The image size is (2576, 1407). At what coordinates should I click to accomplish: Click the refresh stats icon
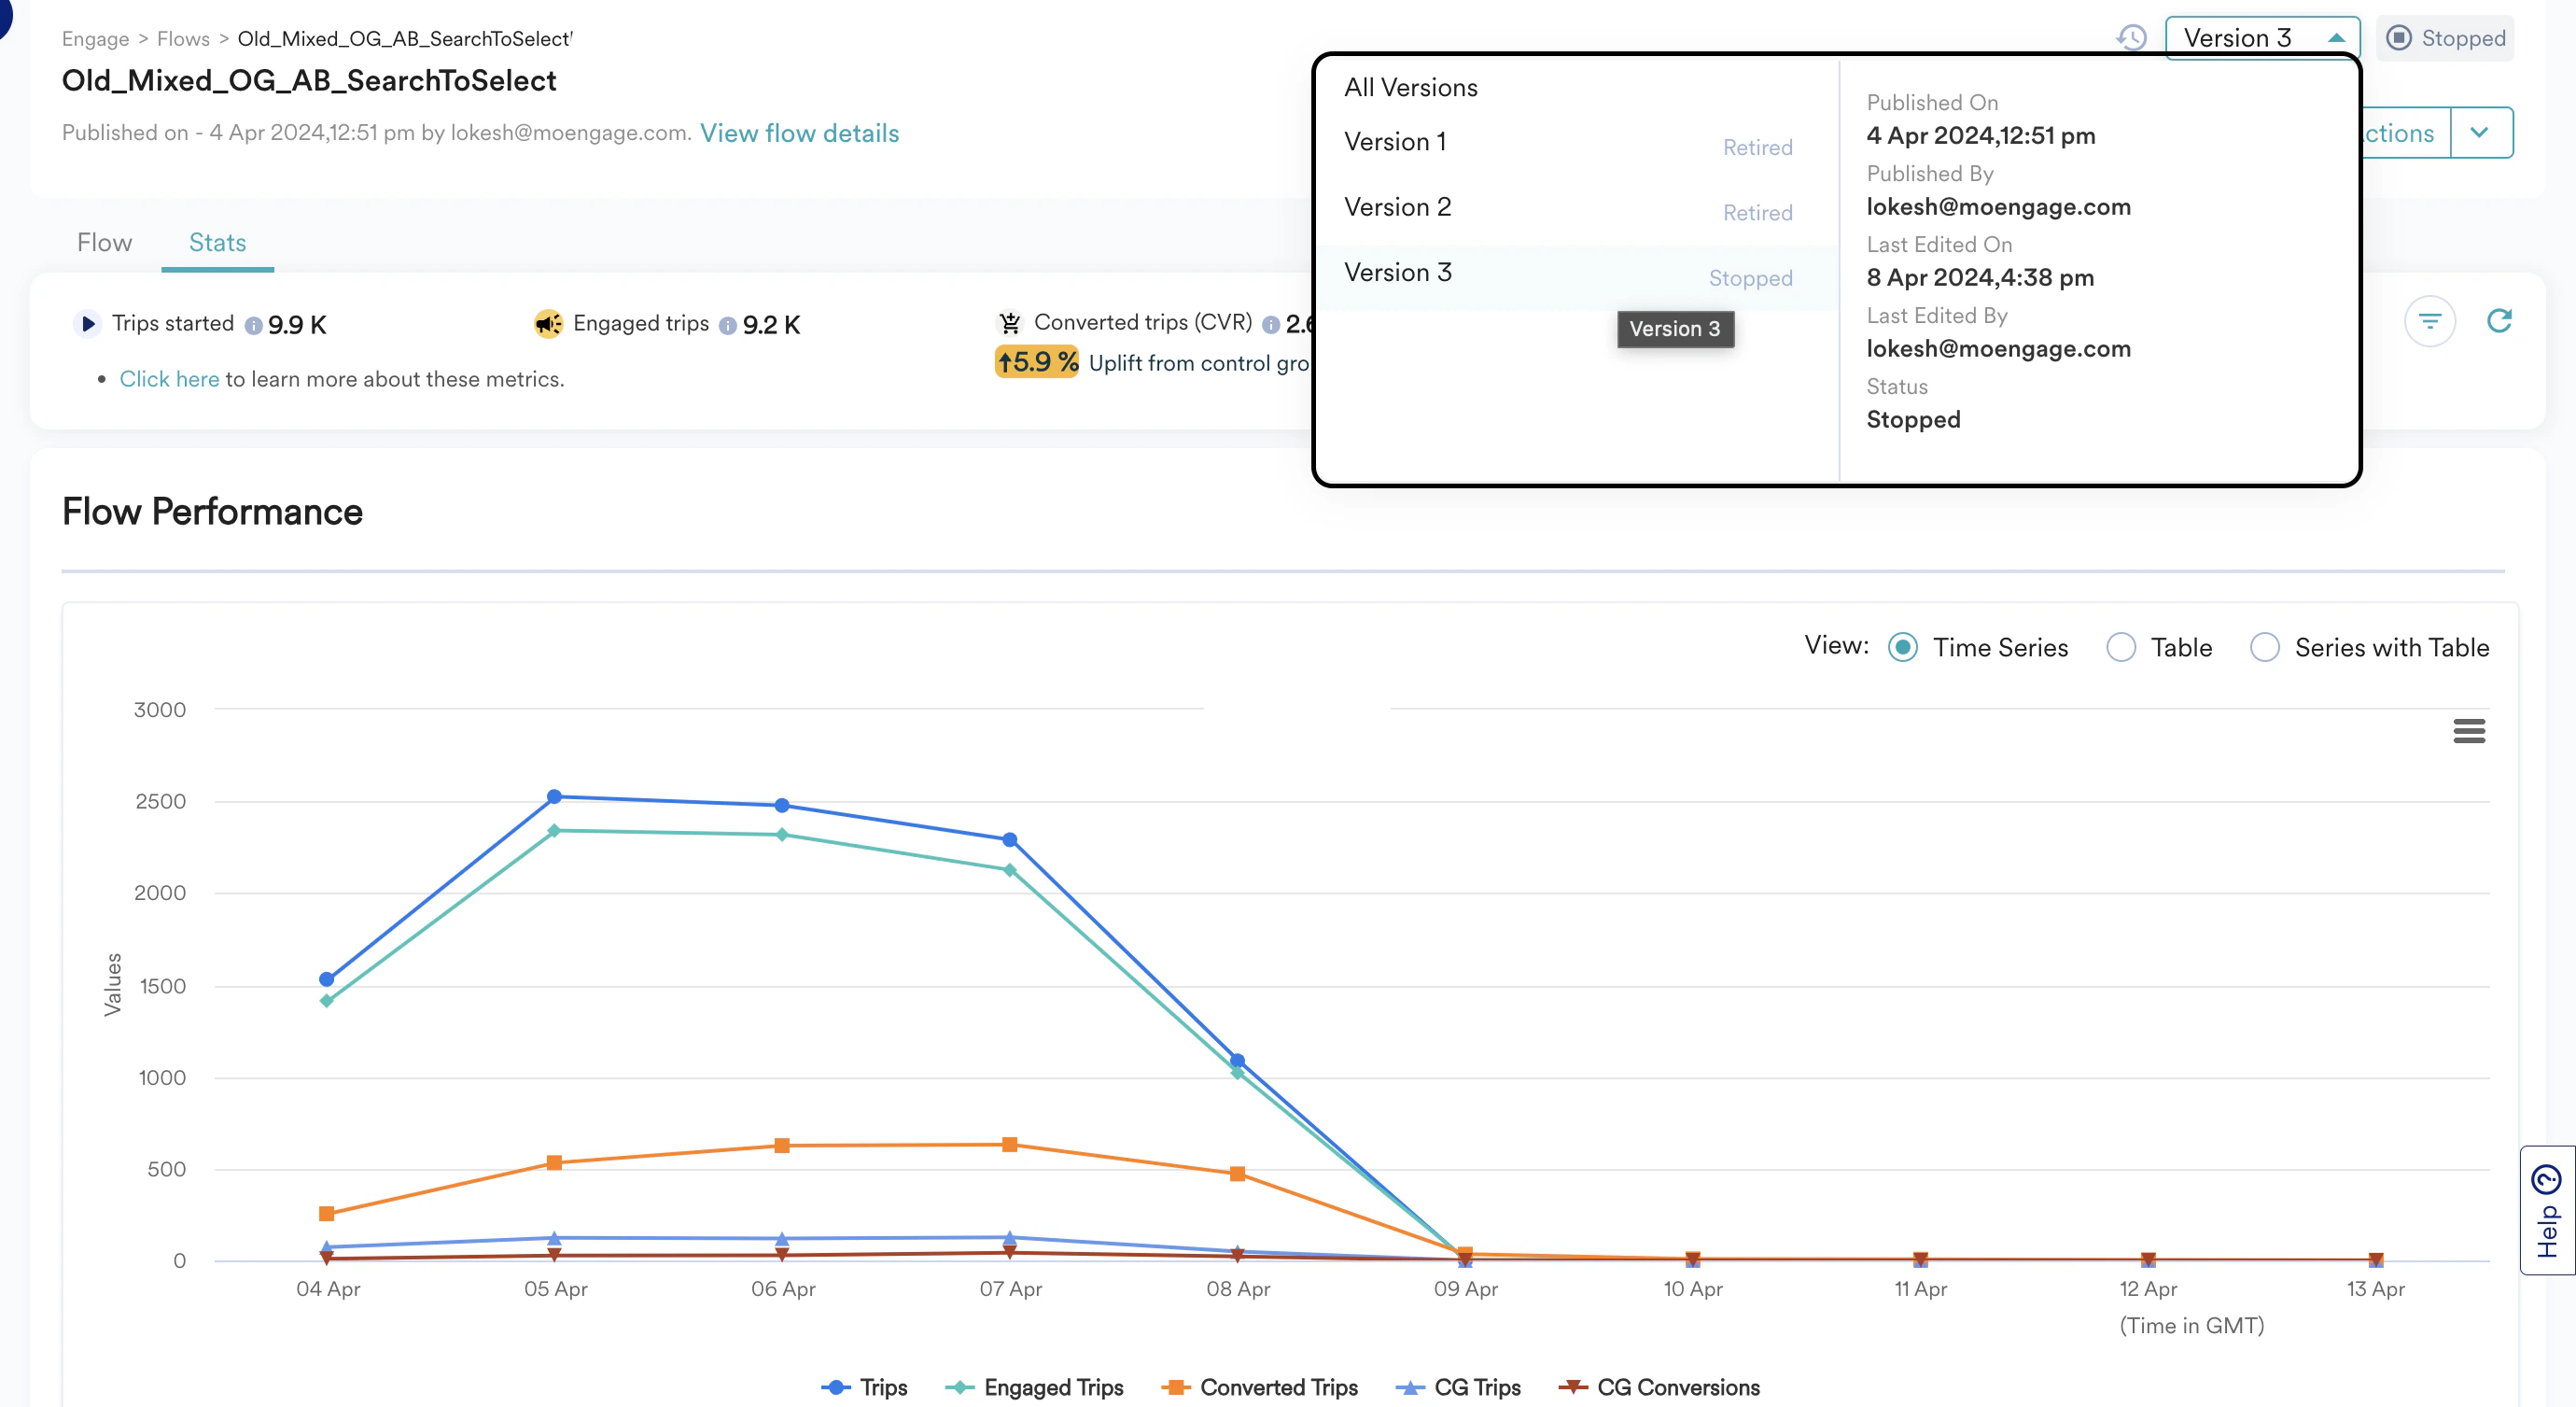2499,321
